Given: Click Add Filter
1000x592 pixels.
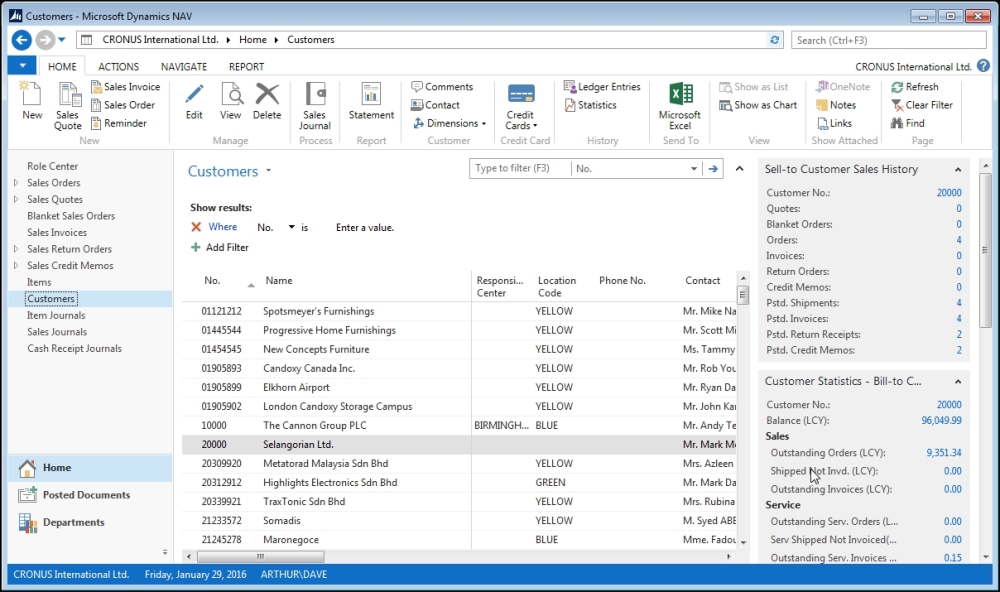Looking at the screenshot, I should pos(220,247).
